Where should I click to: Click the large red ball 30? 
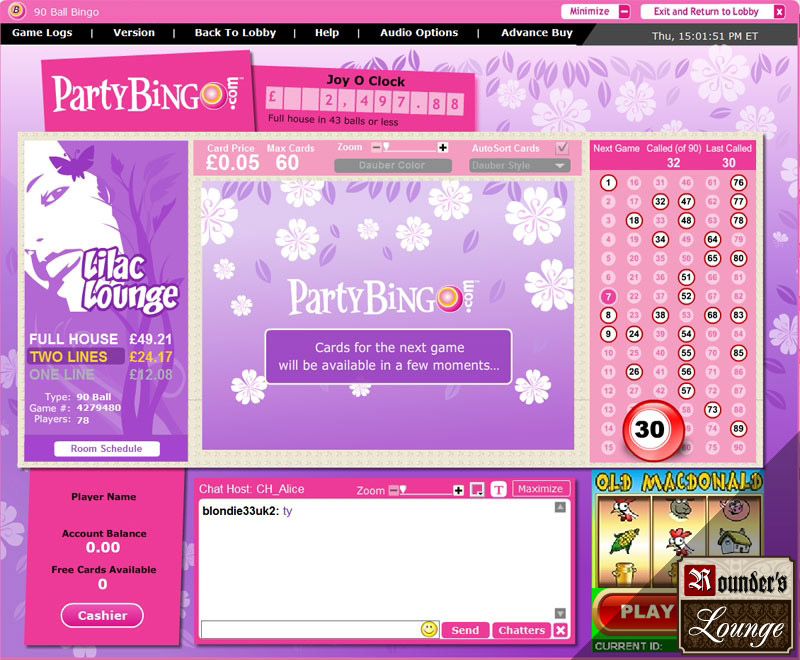[654, 430]
